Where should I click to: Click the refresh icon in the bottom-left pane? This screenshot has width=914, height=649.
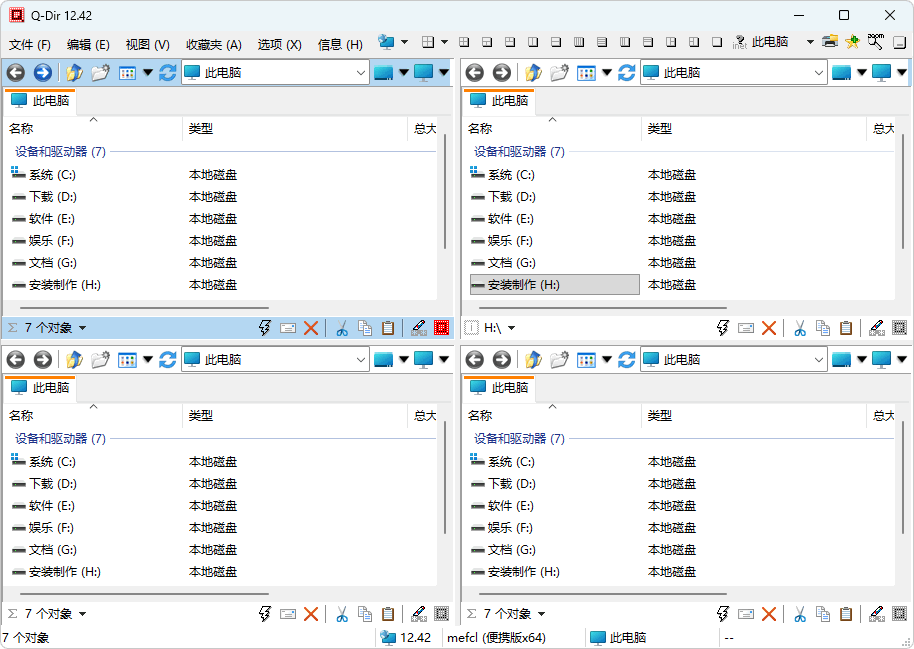(167, 360)
